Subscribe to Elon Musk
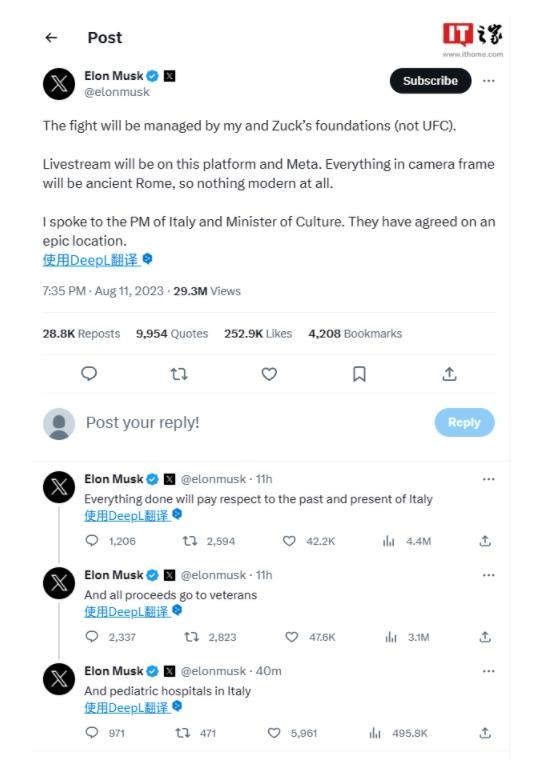 click(x=430, y=81)
